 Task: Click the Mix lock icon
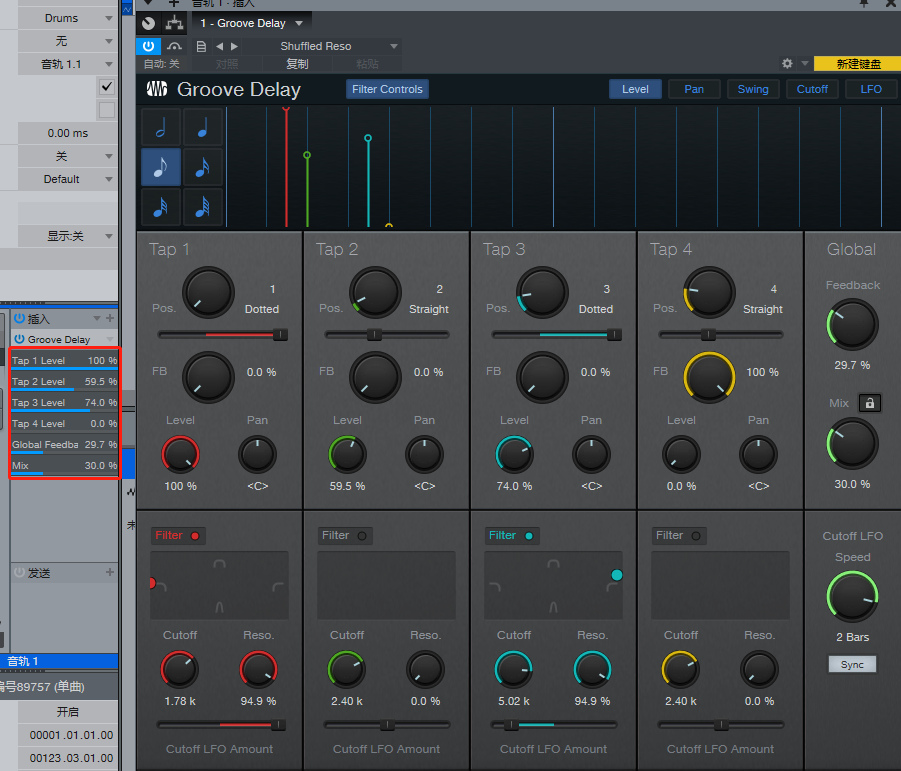869,403
